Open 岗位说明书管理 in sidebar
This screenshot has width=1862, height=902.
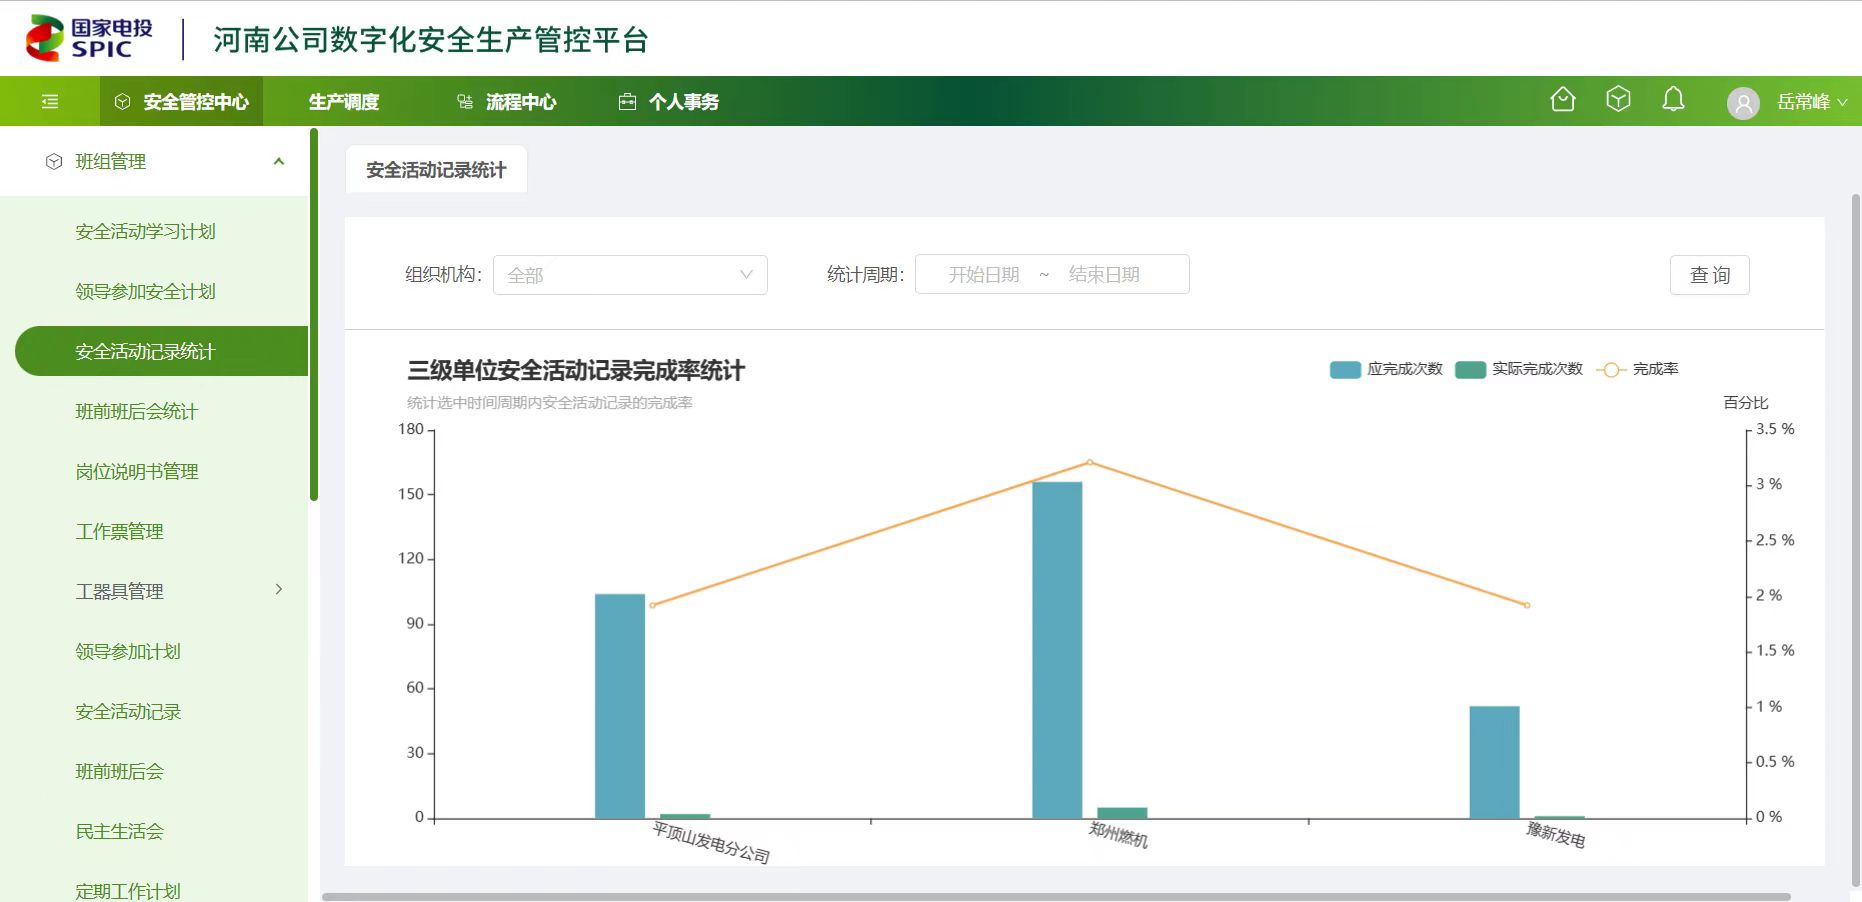pos(137,471)
